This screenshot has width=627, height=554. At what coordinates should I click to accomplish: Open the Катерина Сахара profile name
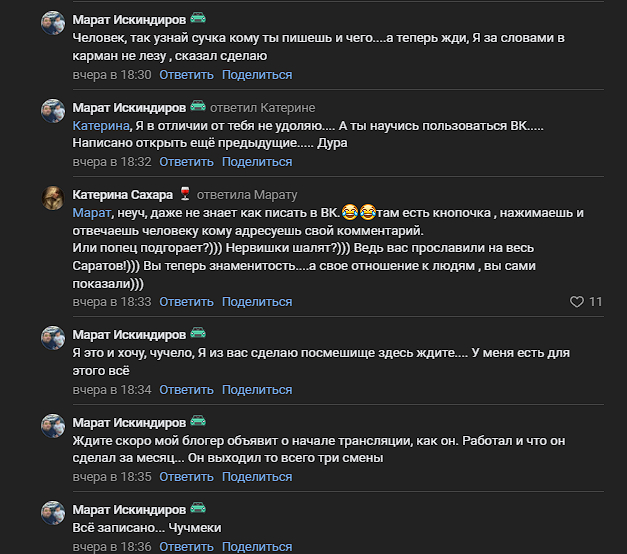pyautogui.click(x=123, y=195)
